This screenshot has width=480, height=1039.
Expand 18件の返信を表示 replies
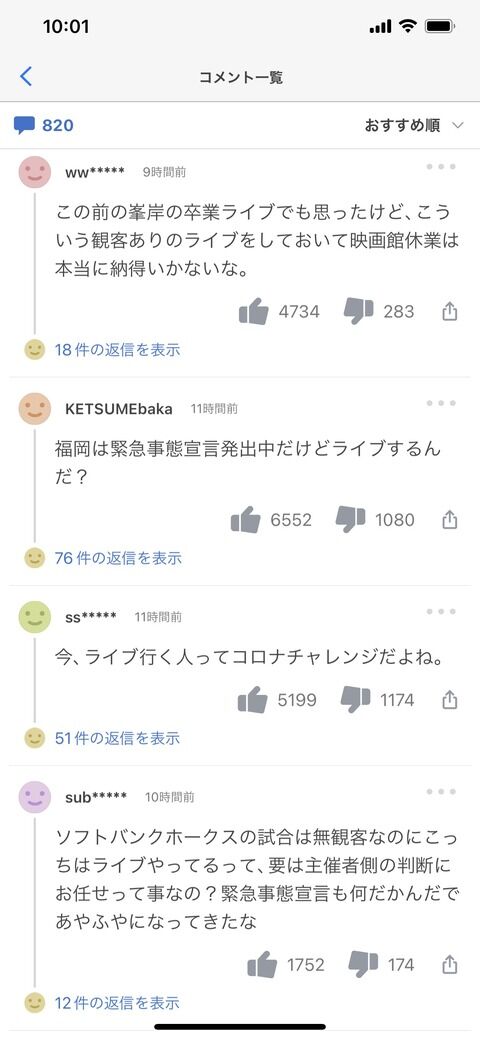pos(117,350)
